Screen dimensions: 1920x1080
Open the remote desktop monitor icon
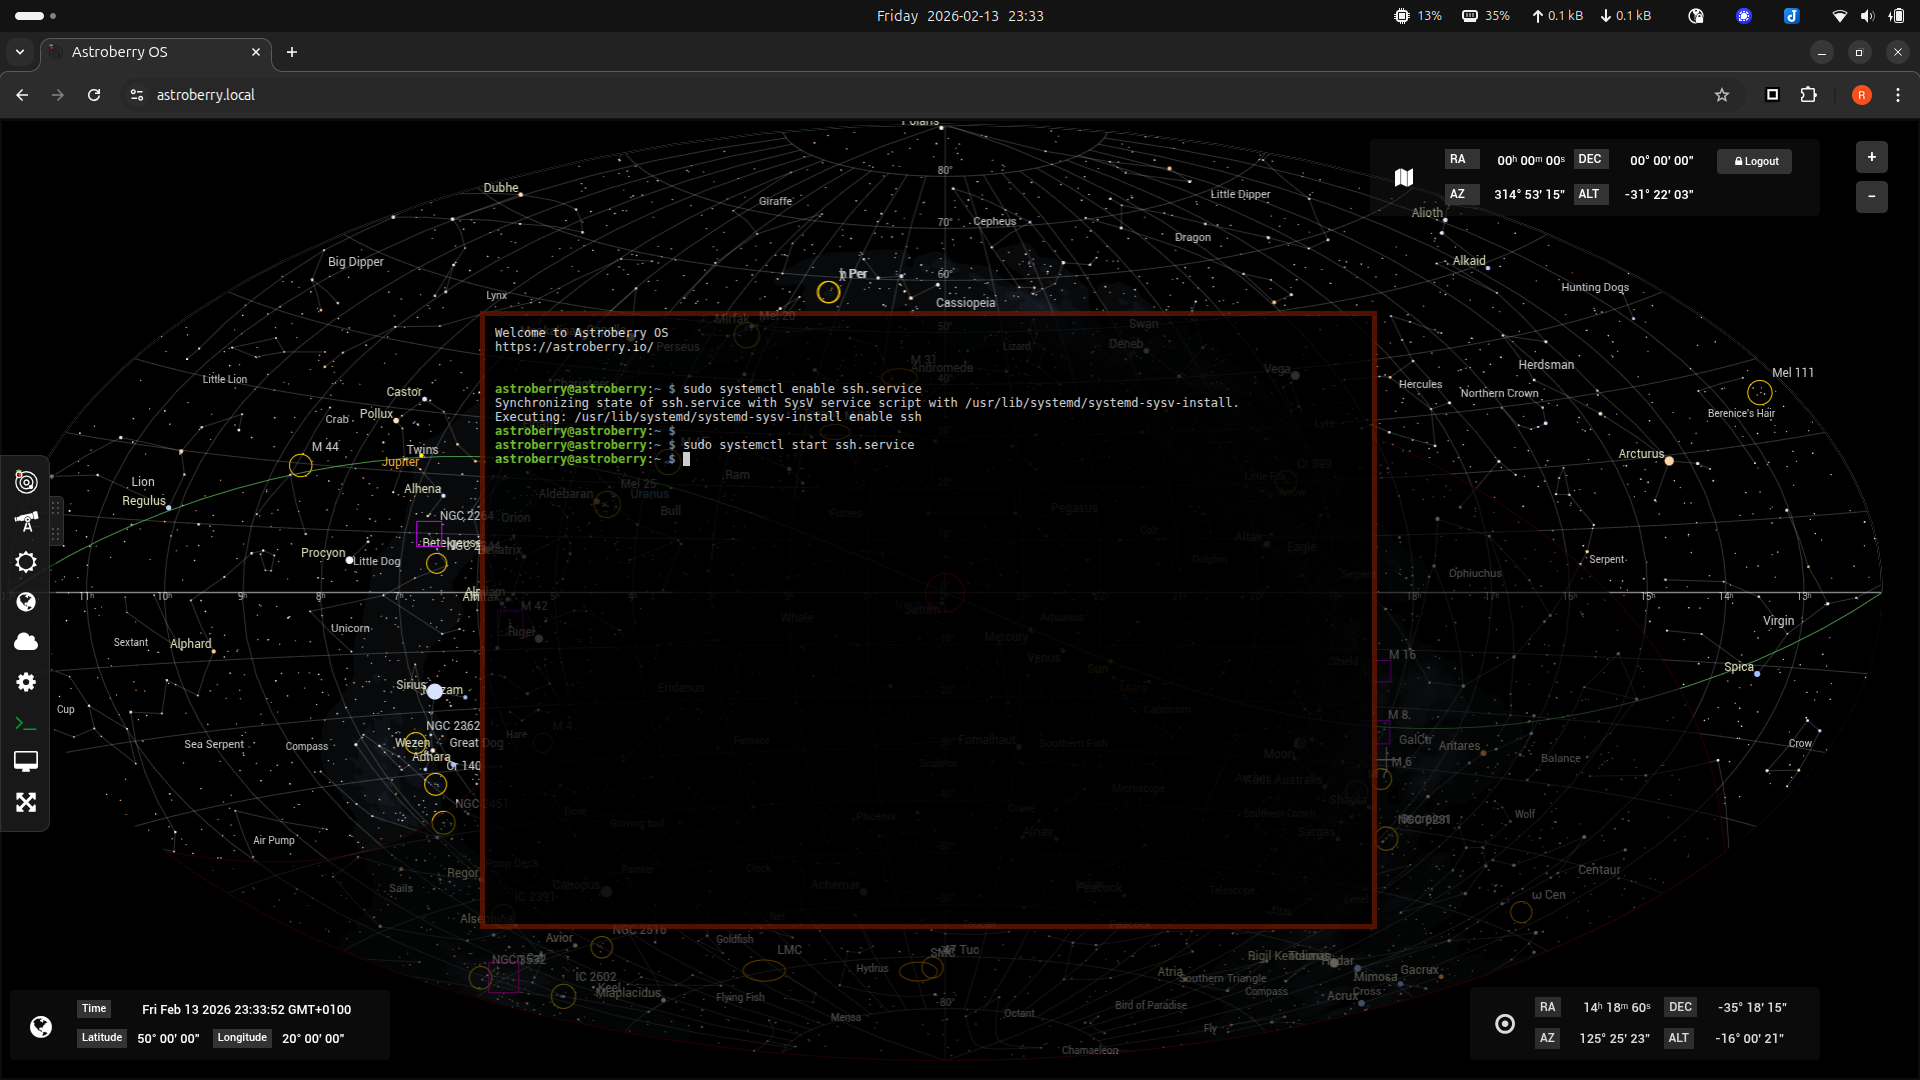[x=26, y=762]
